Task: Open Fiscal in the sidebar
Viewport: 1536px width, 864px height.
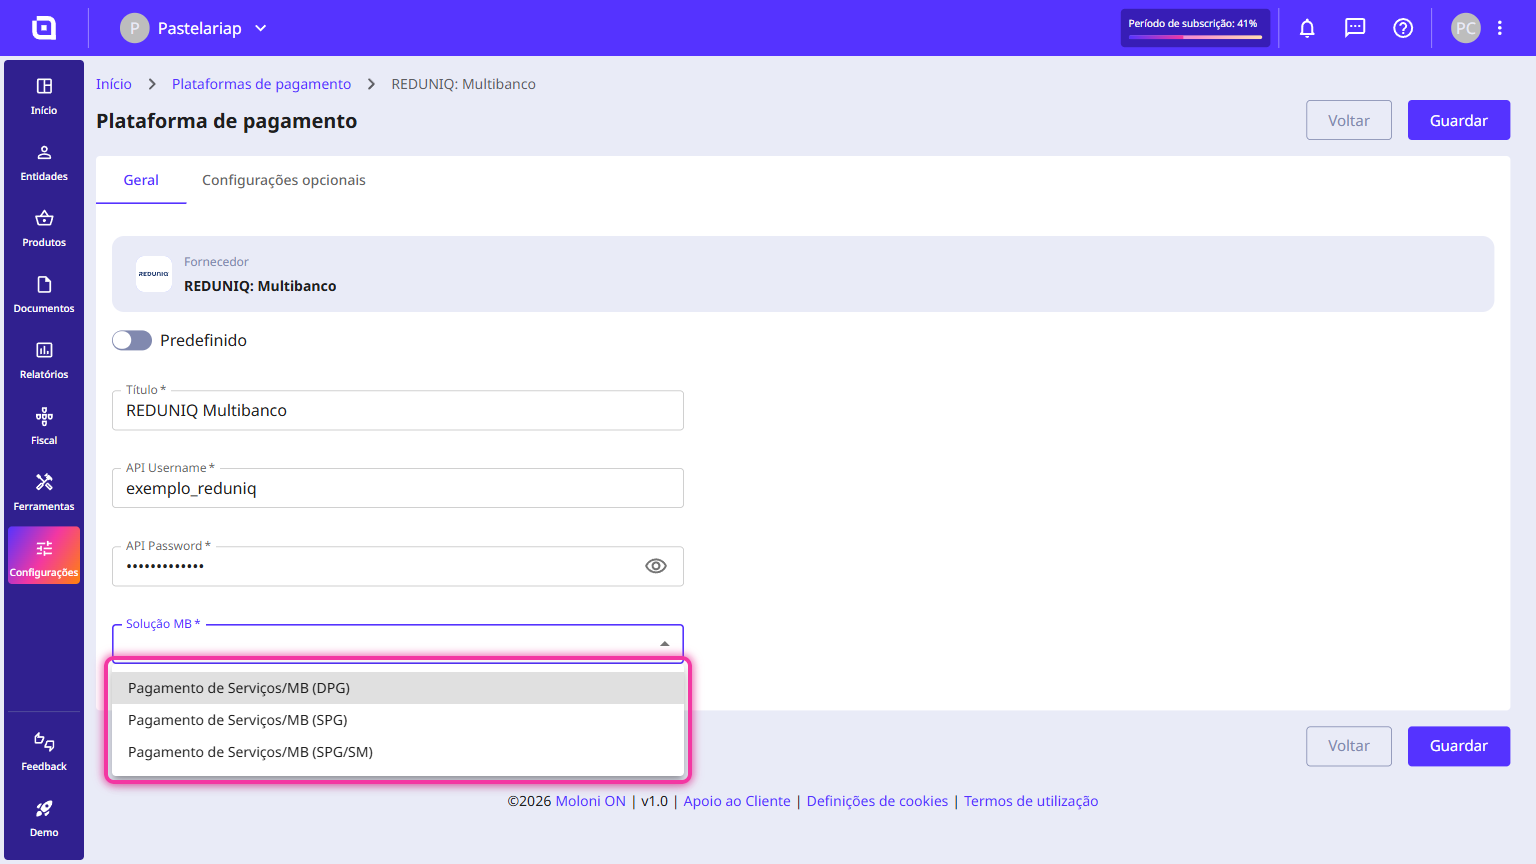Action: (44, 427)
